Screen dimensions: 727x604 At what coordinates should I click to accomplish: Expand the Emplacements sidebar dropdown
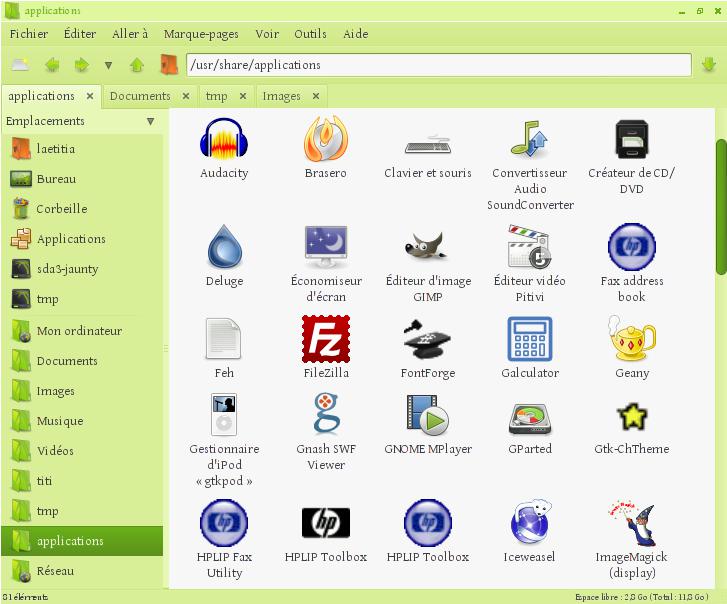pos(151,122)
